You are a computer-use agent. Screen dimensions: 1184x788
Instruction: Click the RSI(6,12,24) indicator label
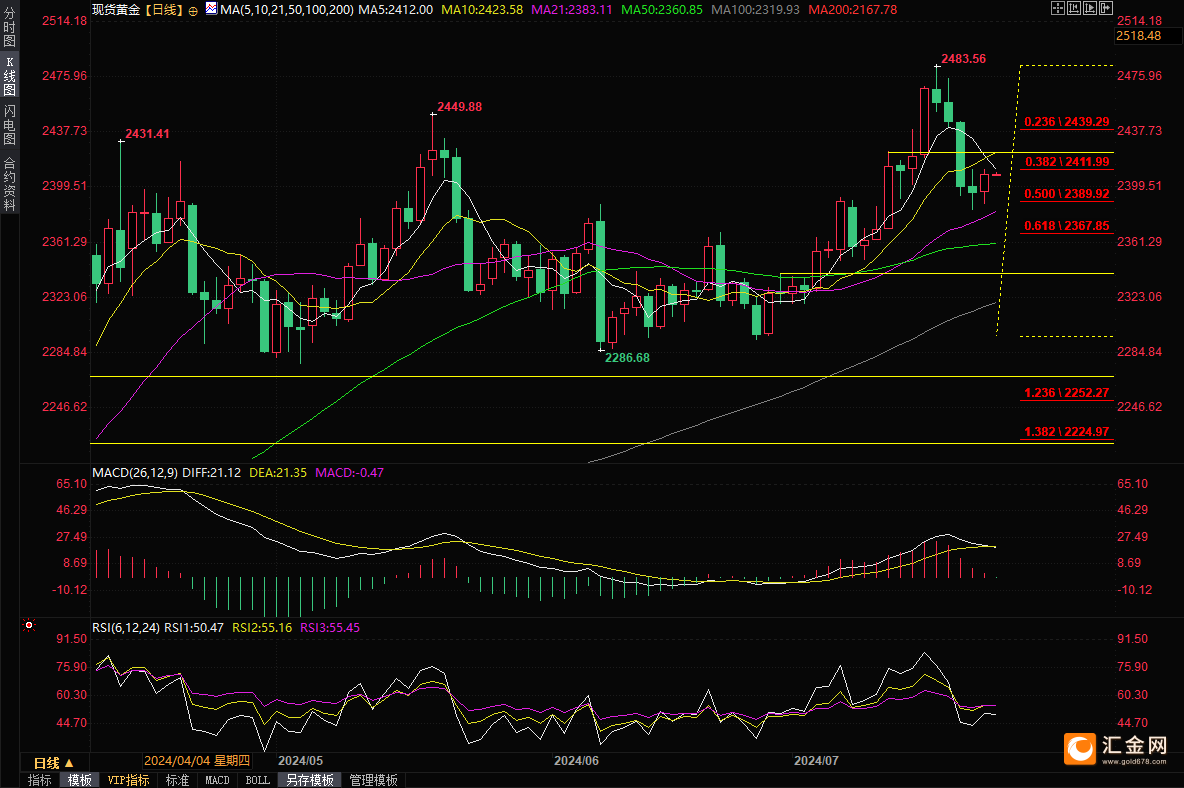tap(126, 627)
